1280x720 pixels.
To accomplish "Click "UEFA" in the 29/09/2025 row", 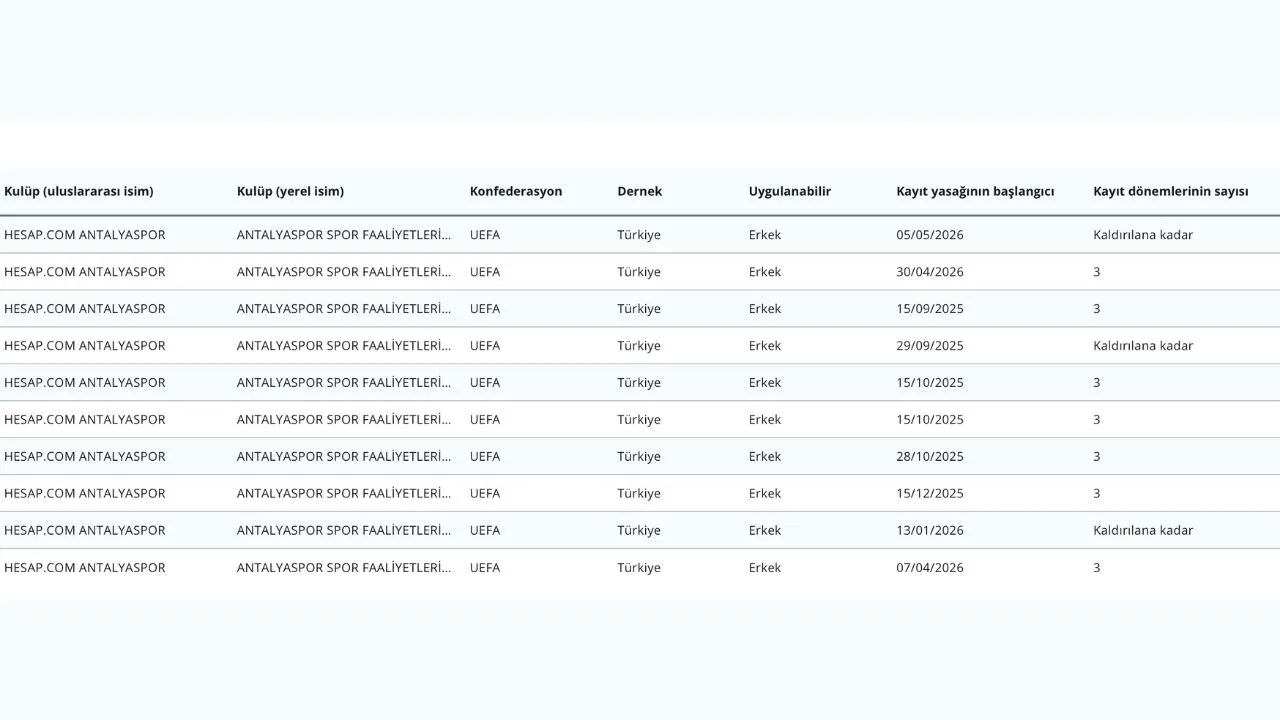I will [485, 346].
